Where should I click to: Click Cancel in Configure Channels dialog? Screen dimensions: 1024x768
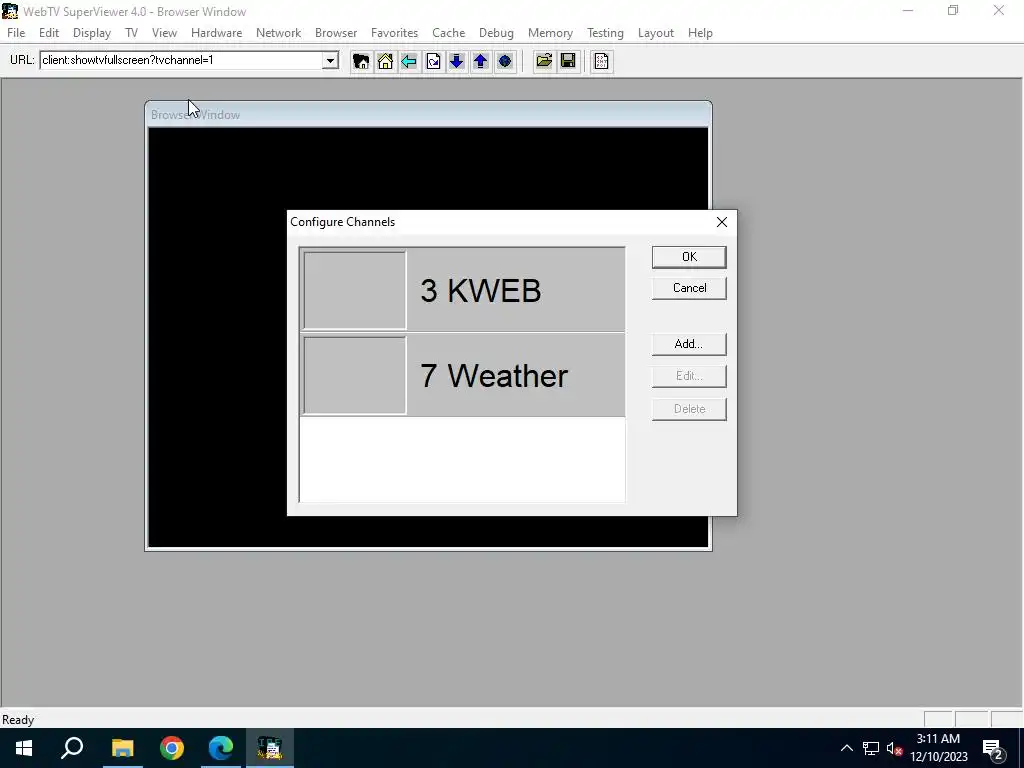tap(689, 288)
